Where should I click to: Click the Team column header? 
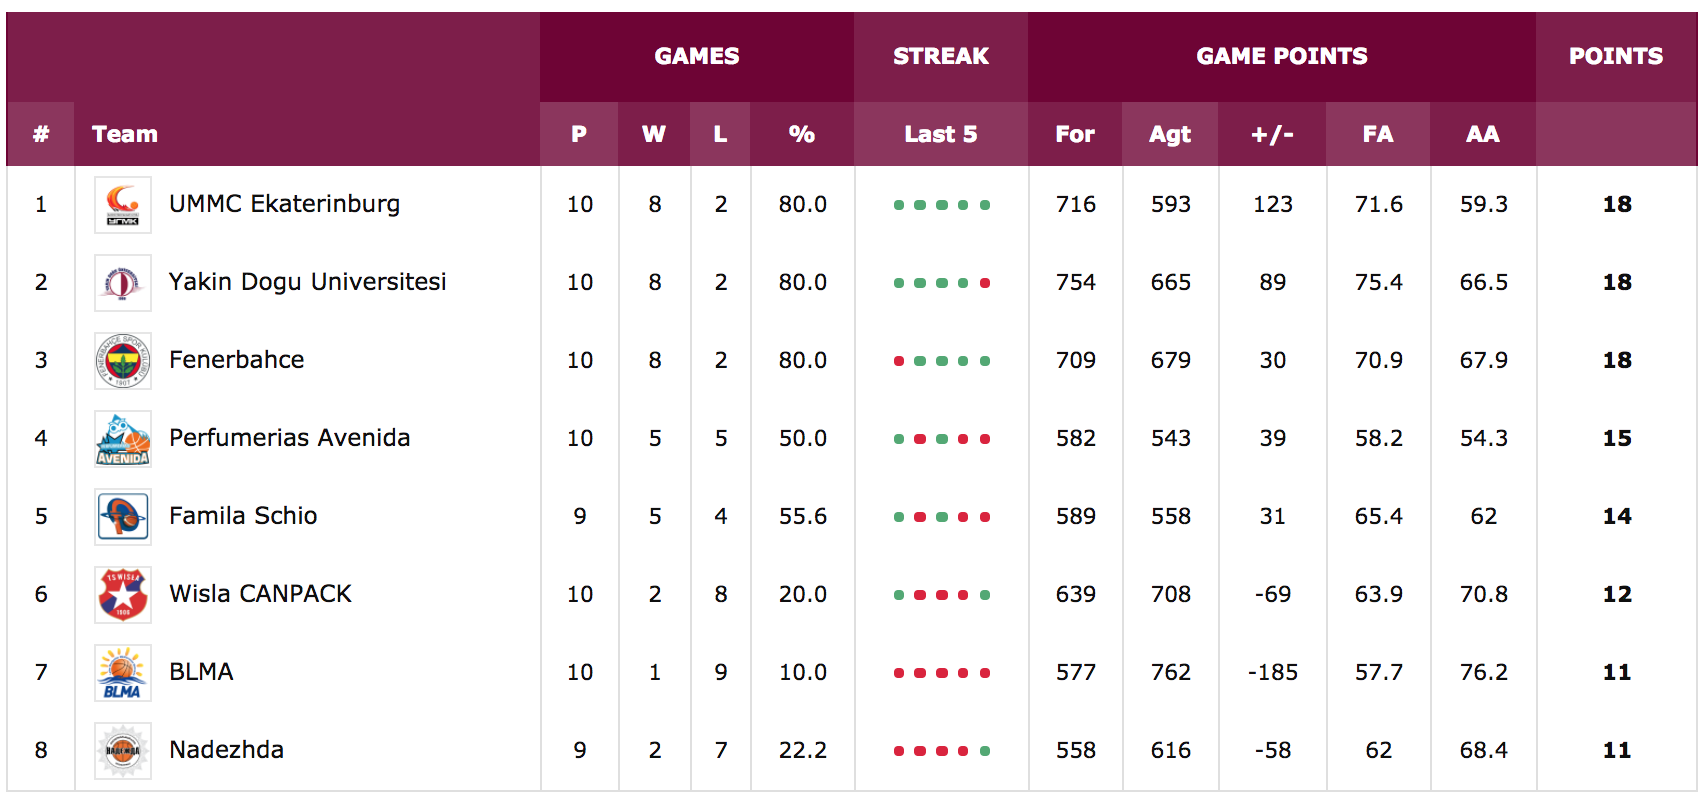(125, 134)
